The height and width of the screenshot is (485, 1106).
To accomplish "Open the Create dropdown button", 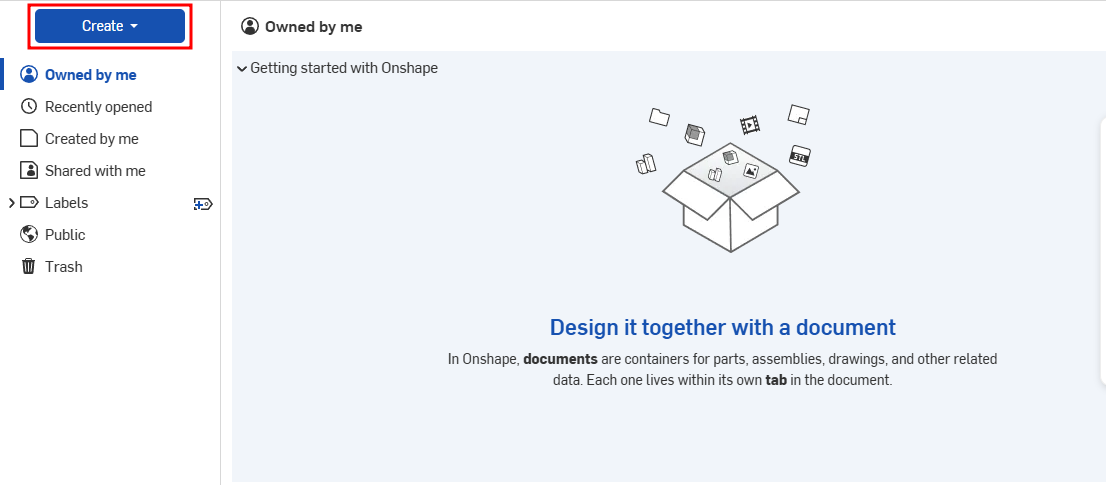I will (109, 26).
